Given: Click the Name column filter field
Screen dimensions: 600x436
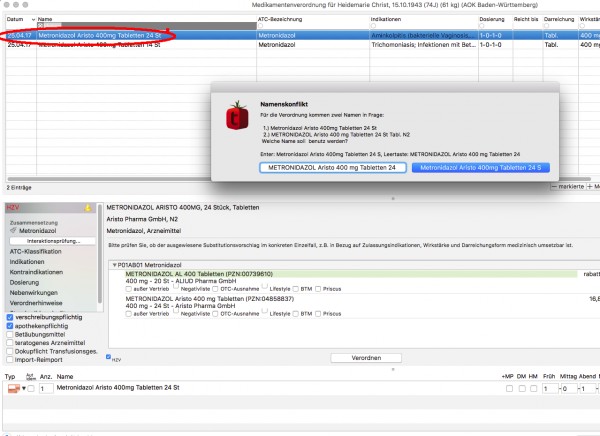Looking at the screenshot, I should [147, 26].
